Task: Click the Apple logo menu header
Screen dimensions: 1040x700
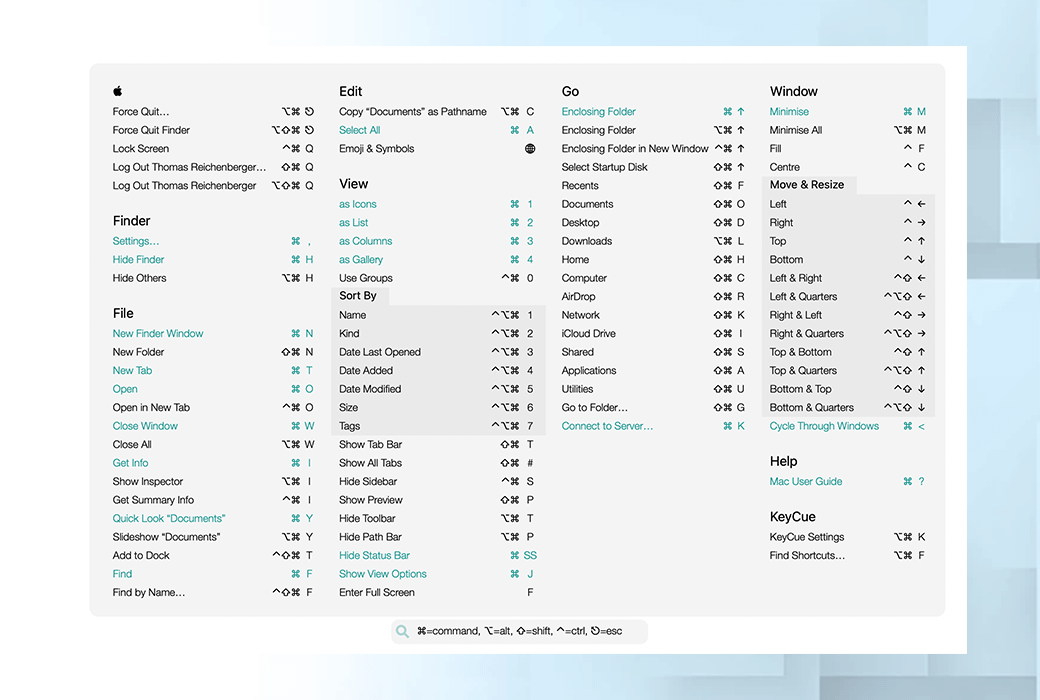Action: pos(118,91)
